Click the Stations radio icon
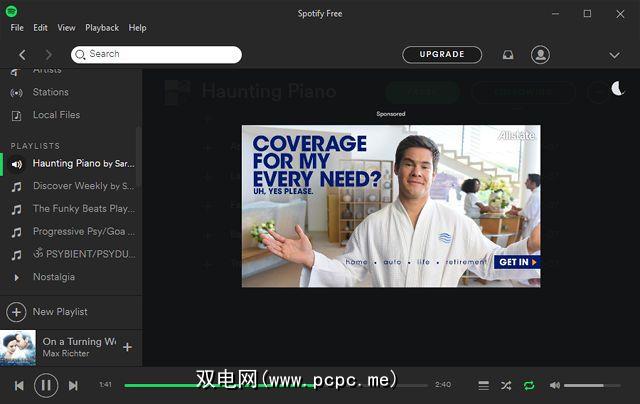640x404 pixels. pyautogui.click(x=16, y=93)
